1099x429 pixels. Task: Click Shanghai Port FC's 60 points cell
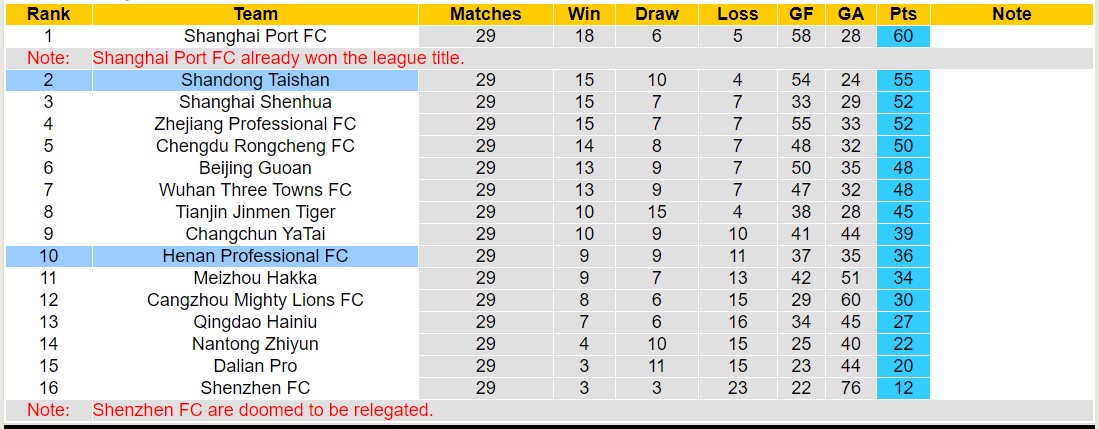pyautogui.click(x=903, y=36)
